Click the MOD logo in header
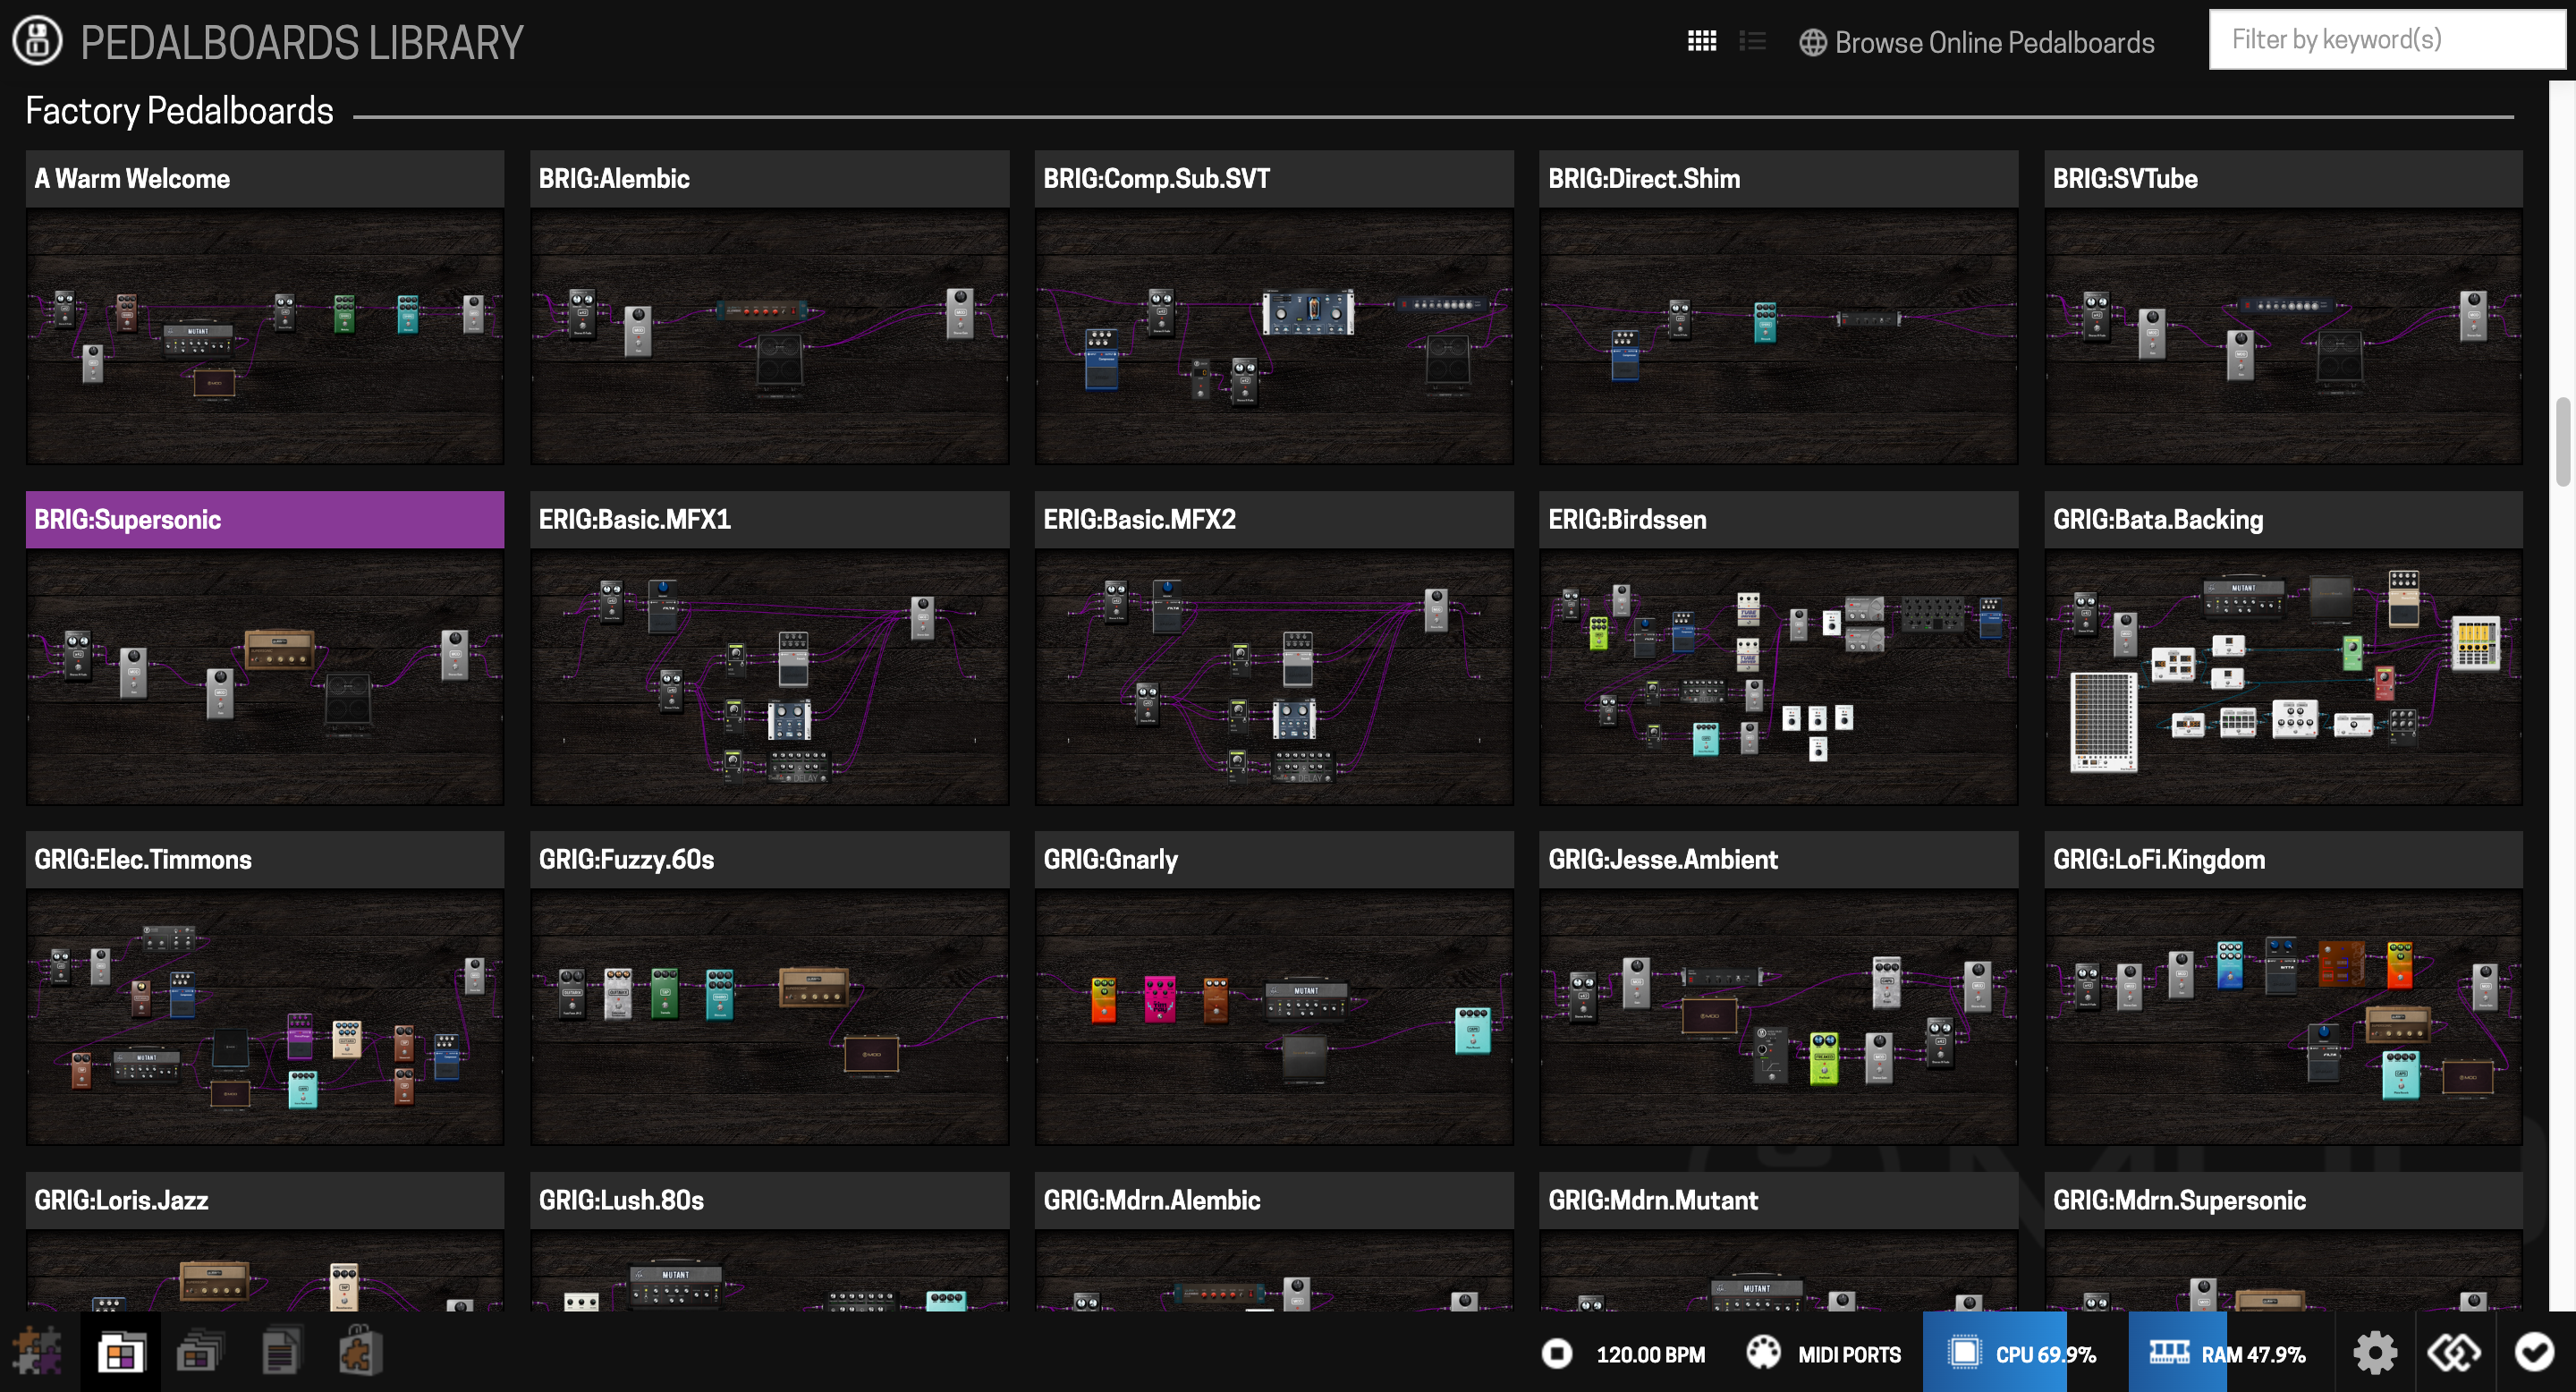Image resolution: width=2576 pixels, height=1392 pixels. tap(38, 41)
